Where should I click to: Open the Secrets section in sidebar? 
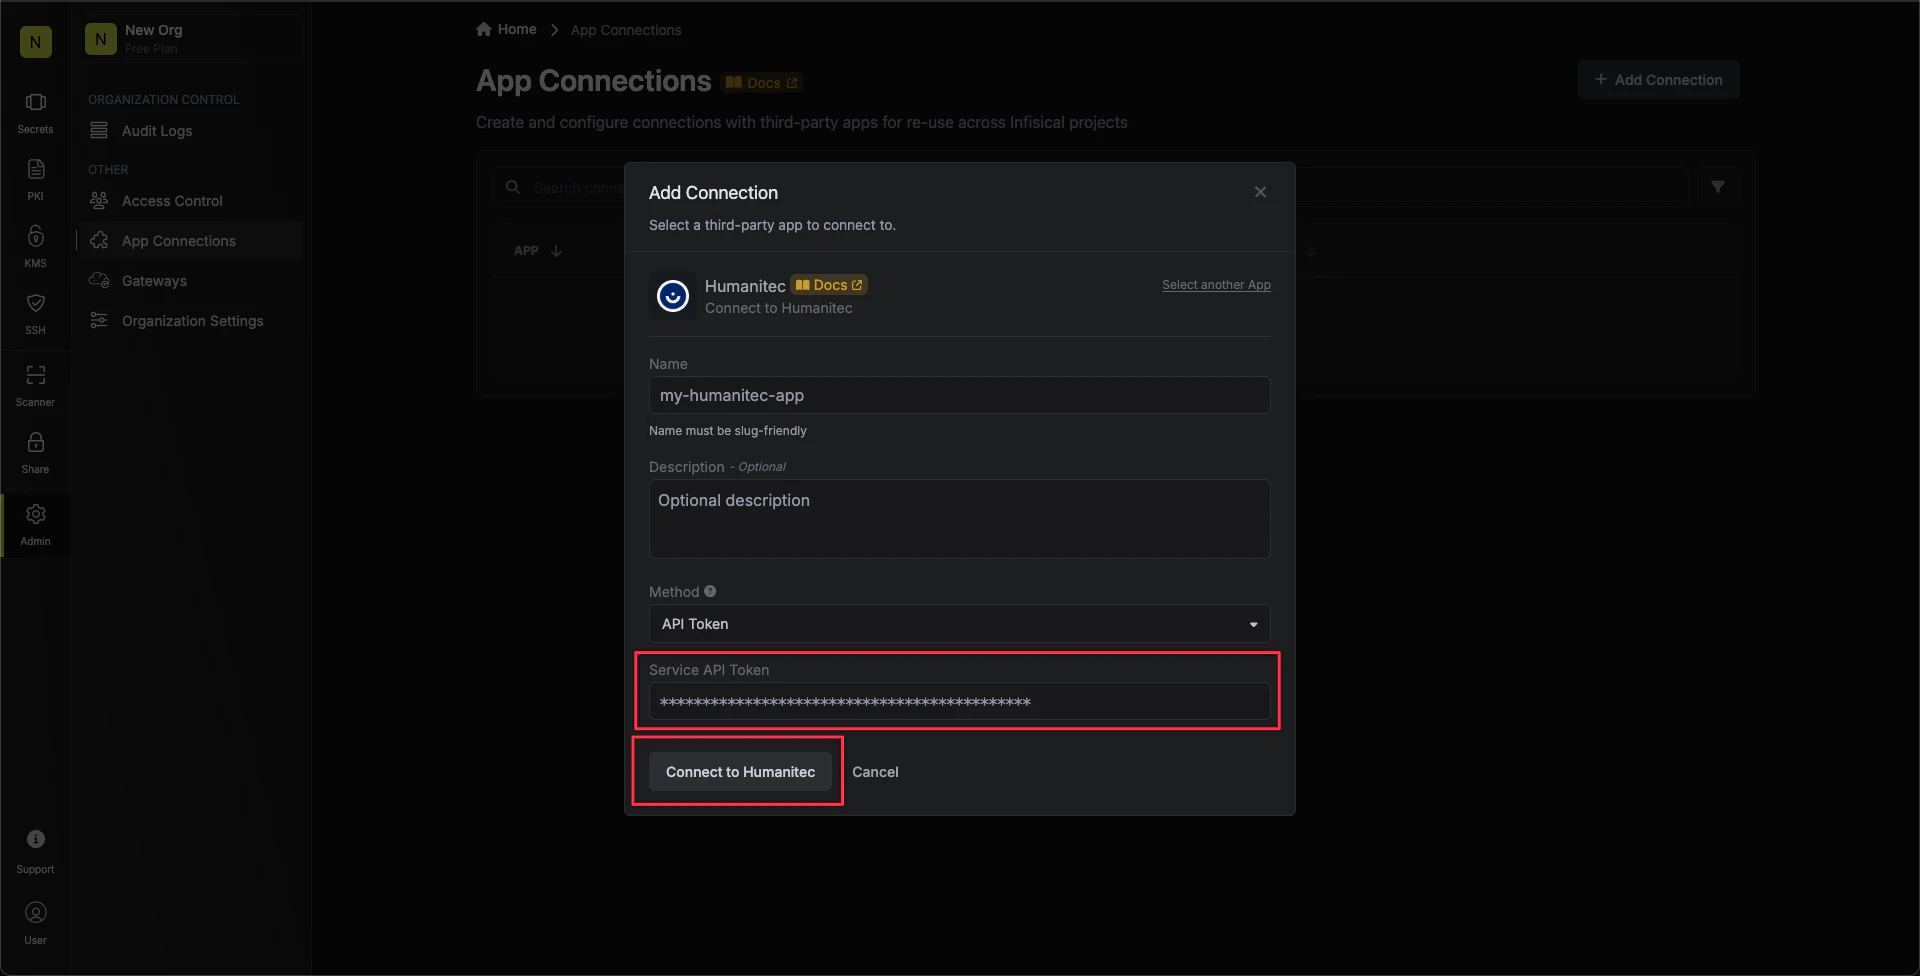[35, 113]
